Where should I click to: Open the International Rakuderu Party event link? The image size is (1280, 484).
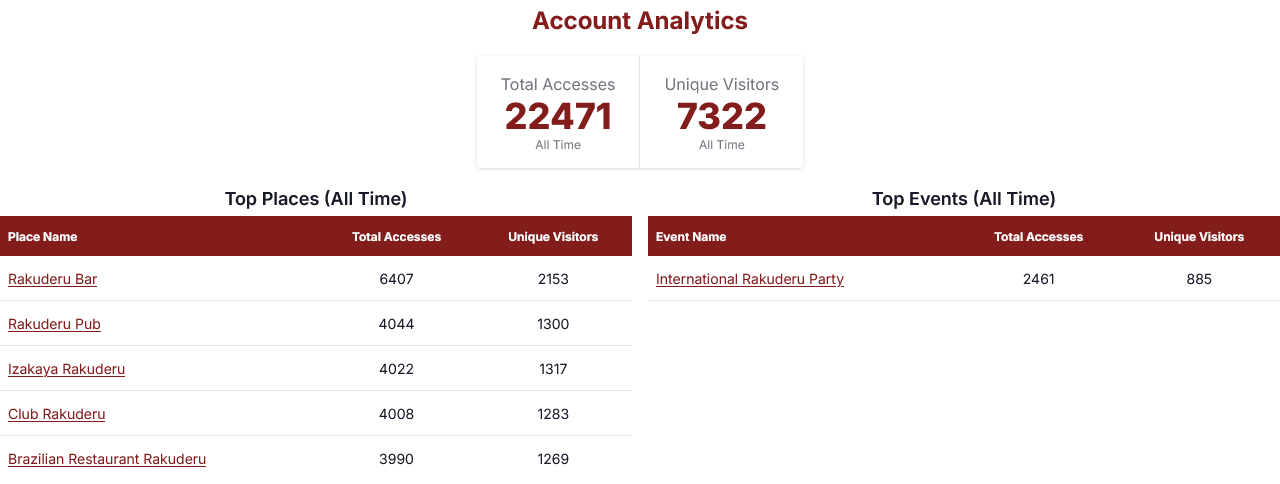click(x=750, y=279)
